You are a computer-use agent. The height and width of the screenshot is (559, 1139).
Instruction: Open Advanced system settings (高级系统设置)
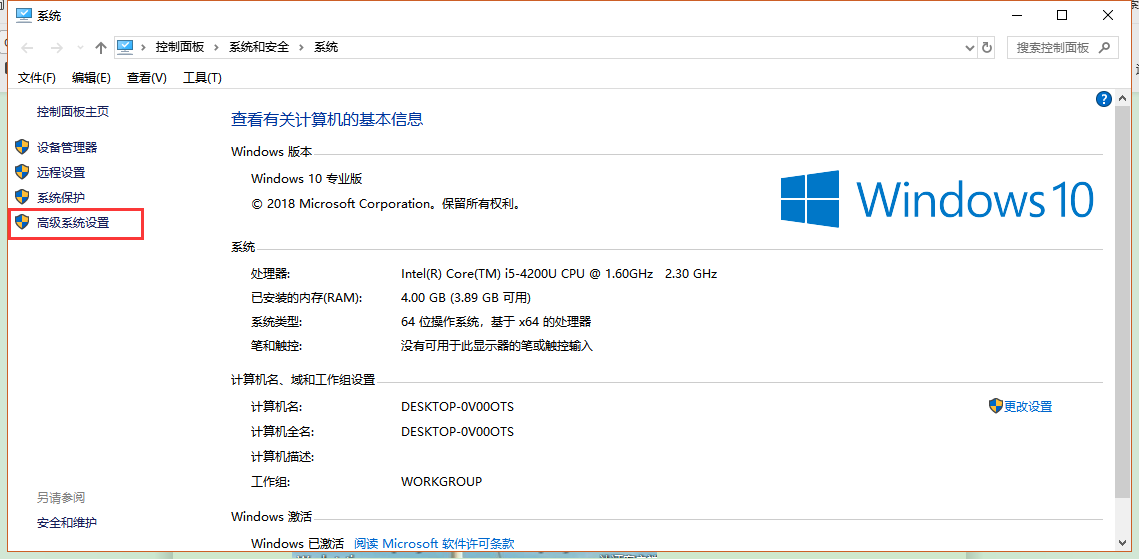pos(73,223)
